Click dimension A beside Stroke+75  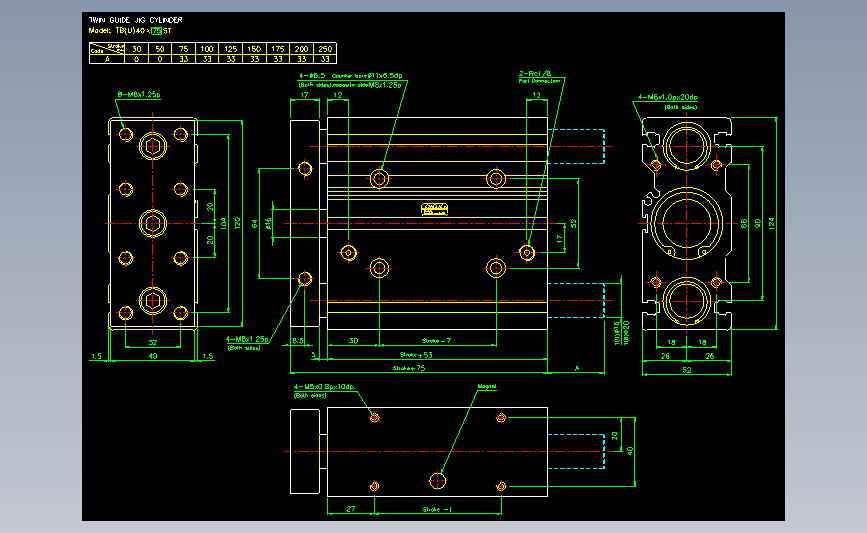coord(577,368)
